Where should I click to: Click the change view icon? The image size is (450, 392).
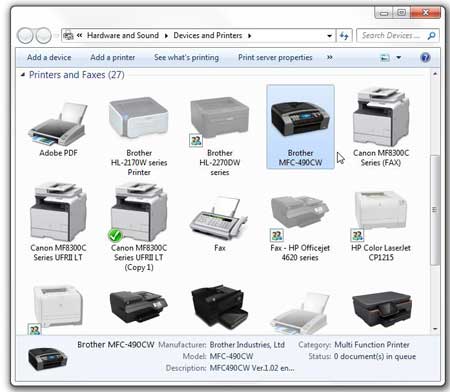coord(385,58)
